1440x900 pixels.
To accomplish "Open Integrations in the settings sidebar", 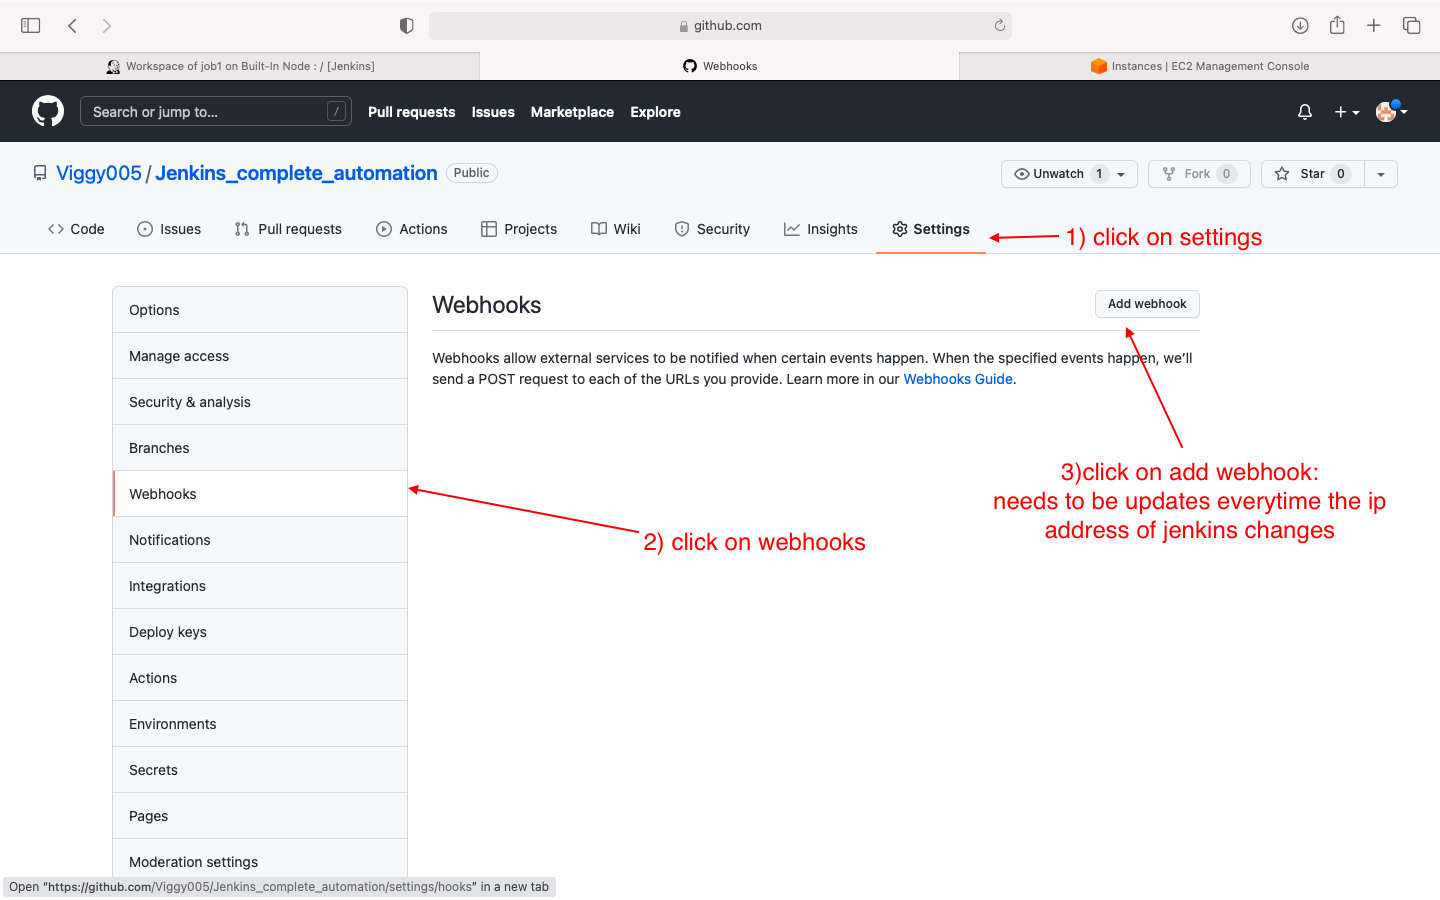I will pos(260,586).
